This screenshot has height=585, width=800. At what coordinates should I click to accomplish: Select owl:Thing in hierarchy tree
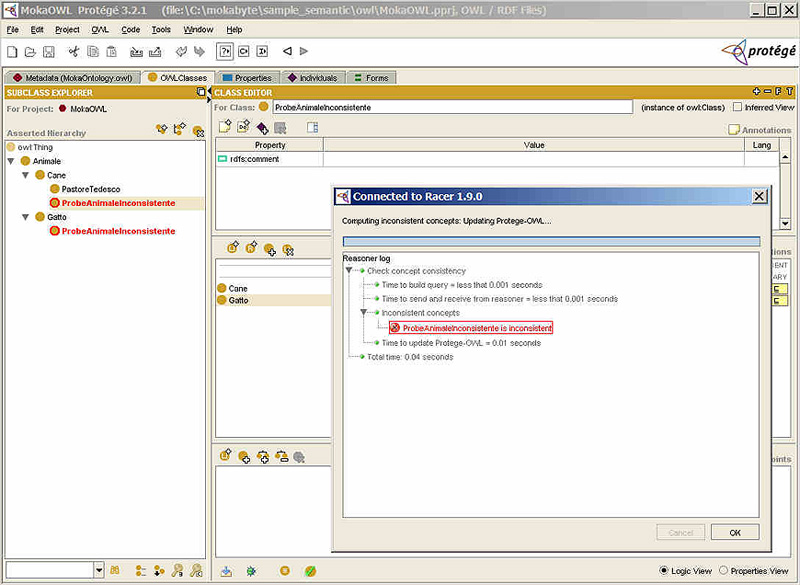[x=35, y=147]
